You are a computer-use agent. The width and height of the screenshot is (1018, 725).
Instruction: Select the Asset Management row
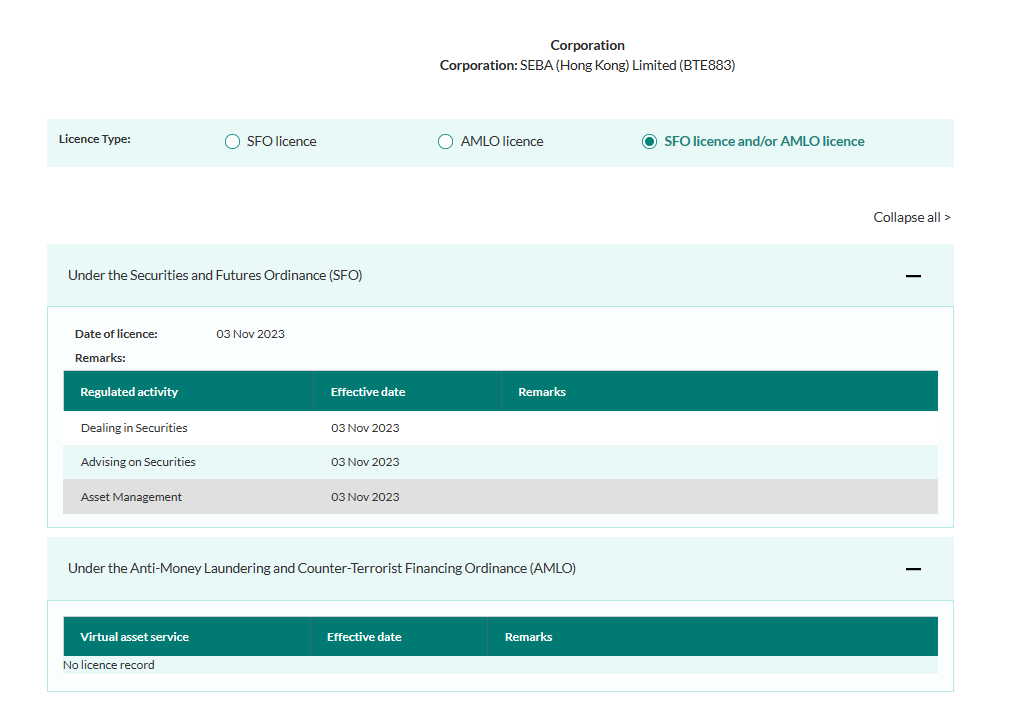(x=131, y=497)
